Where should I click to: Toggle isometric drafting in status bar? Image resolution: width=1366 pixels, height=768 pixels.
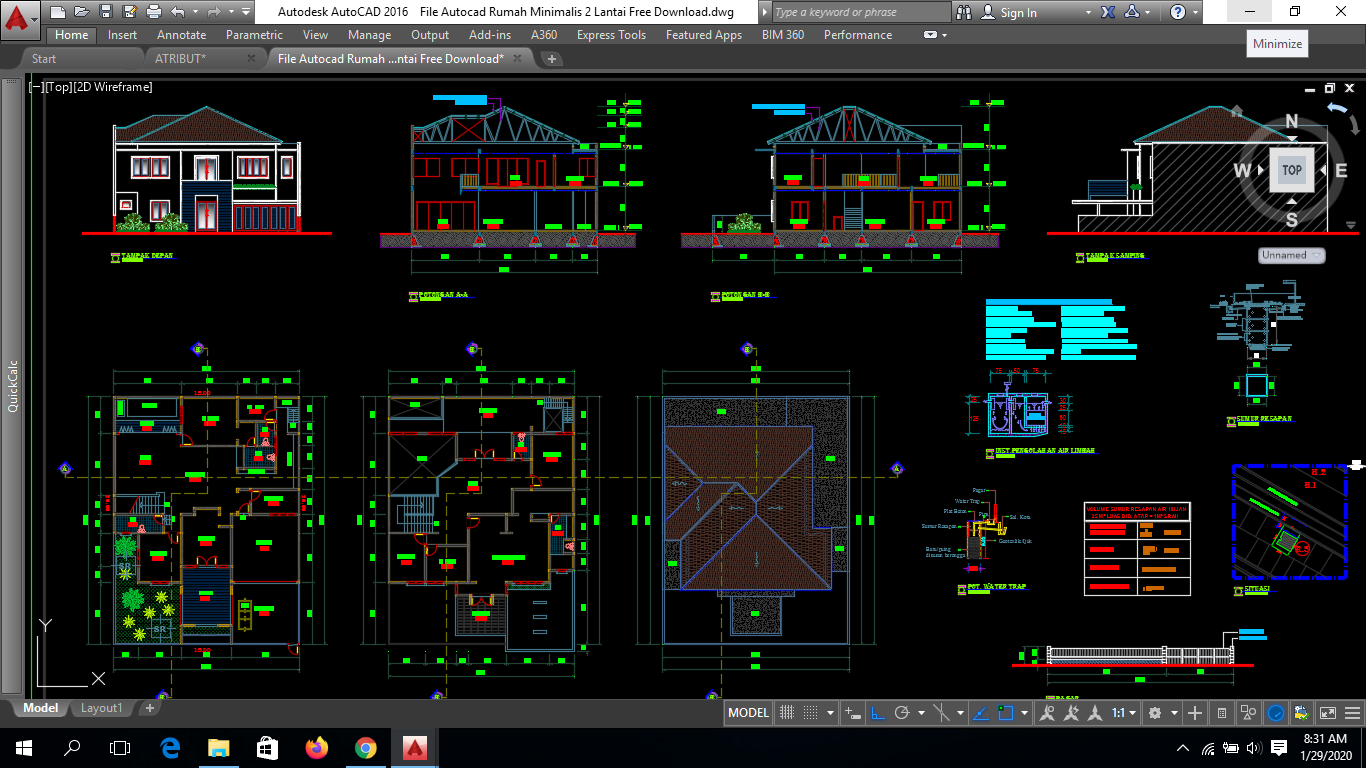tap(941, 713)
